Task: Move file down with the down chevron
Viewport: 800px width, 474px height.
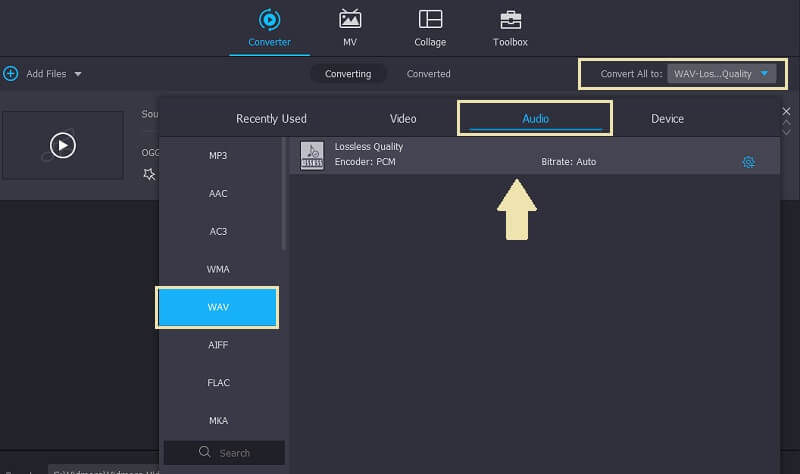Action: [x=786, y=133]
